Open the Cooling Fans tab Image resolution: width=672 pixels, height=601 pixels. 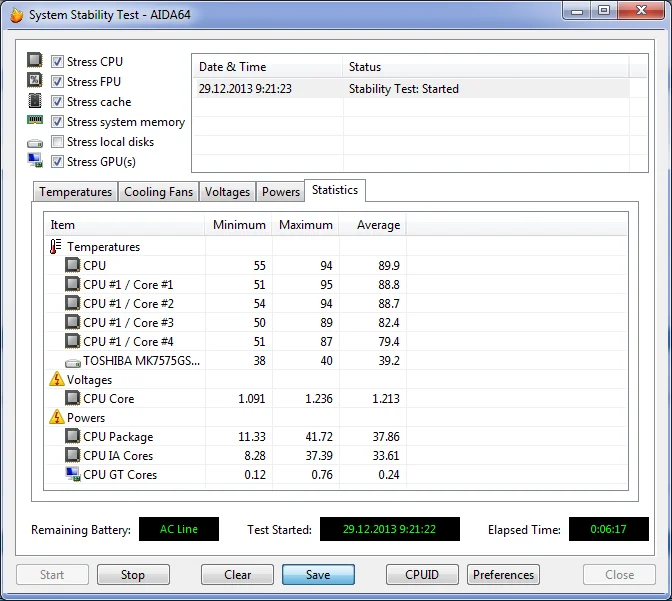click(158, 192)
